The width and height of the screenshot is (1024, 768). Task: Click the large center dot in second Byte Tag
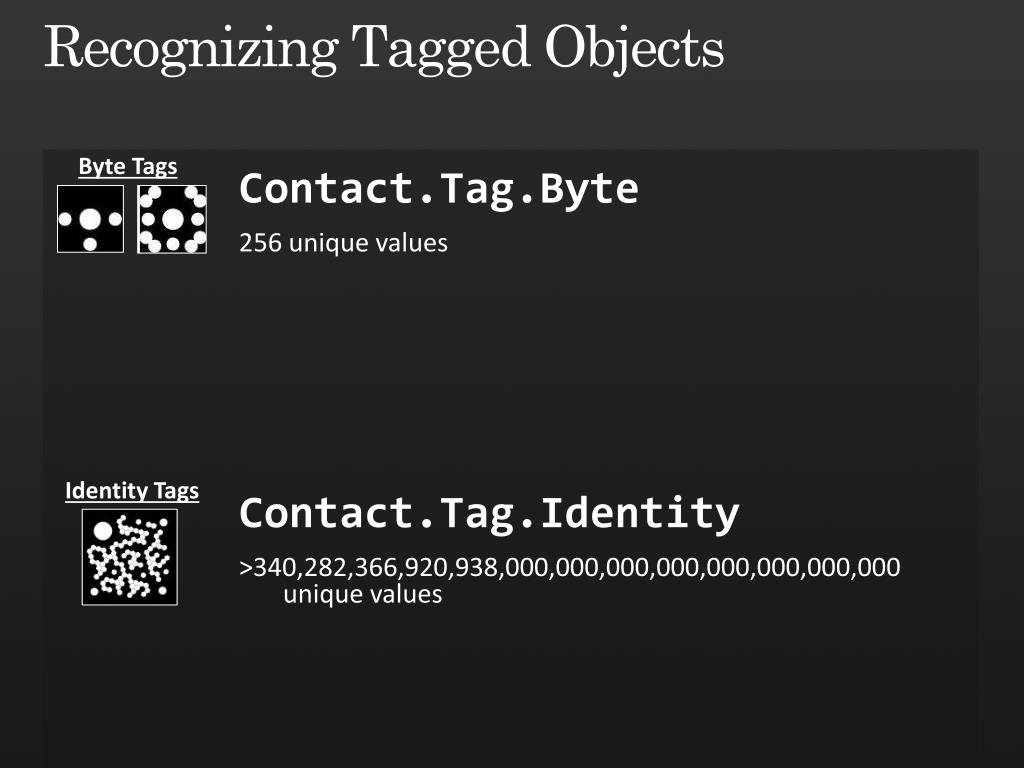coord(172,219)
